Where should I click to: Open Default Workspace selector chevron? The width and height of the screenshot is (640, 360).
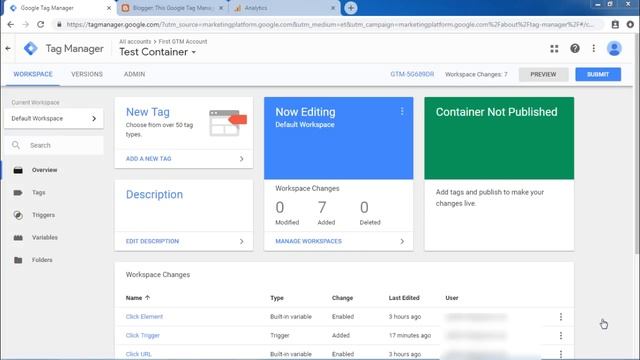[94, 118]
